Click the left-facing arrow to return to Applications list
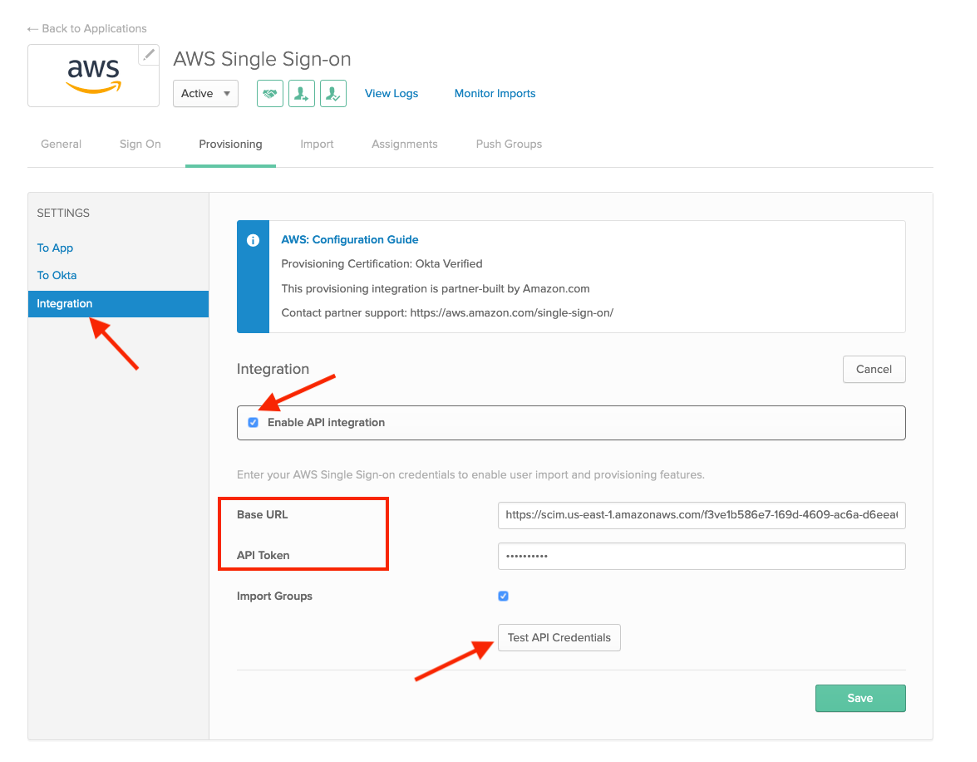 click(31, 28)
